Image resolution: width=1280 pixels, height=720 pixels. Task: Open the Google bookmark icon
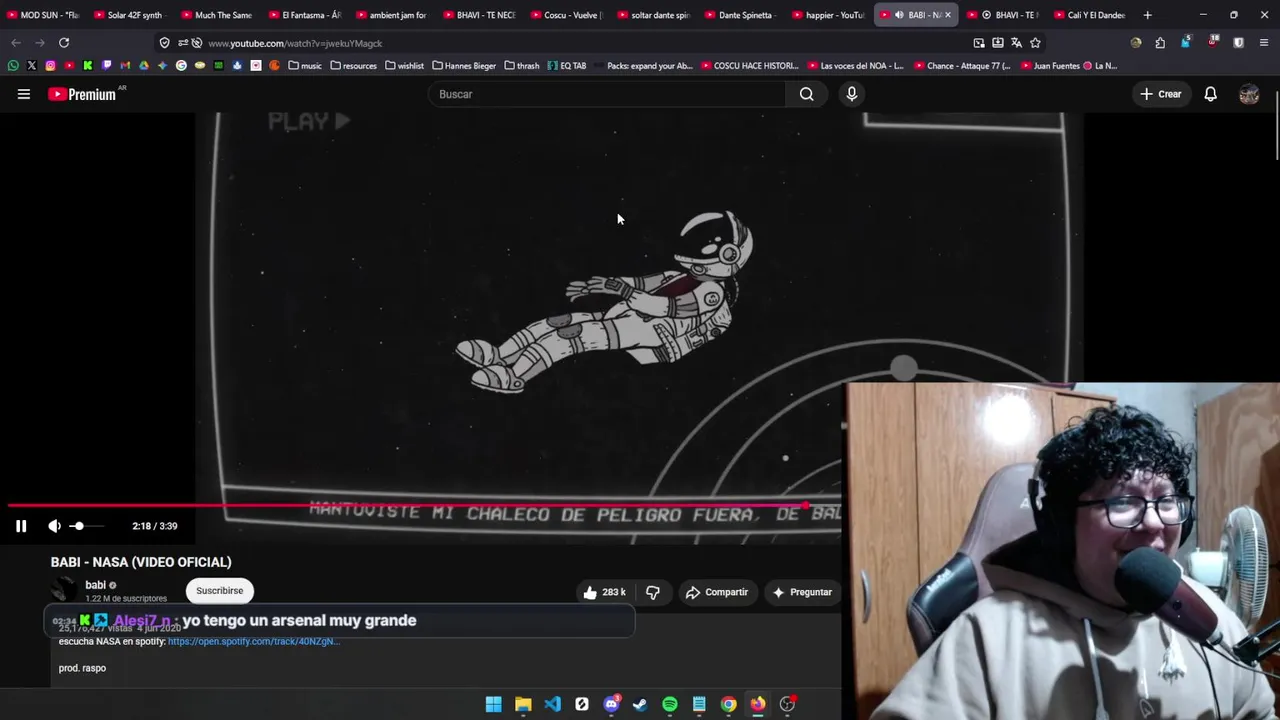tap(181, 66)
